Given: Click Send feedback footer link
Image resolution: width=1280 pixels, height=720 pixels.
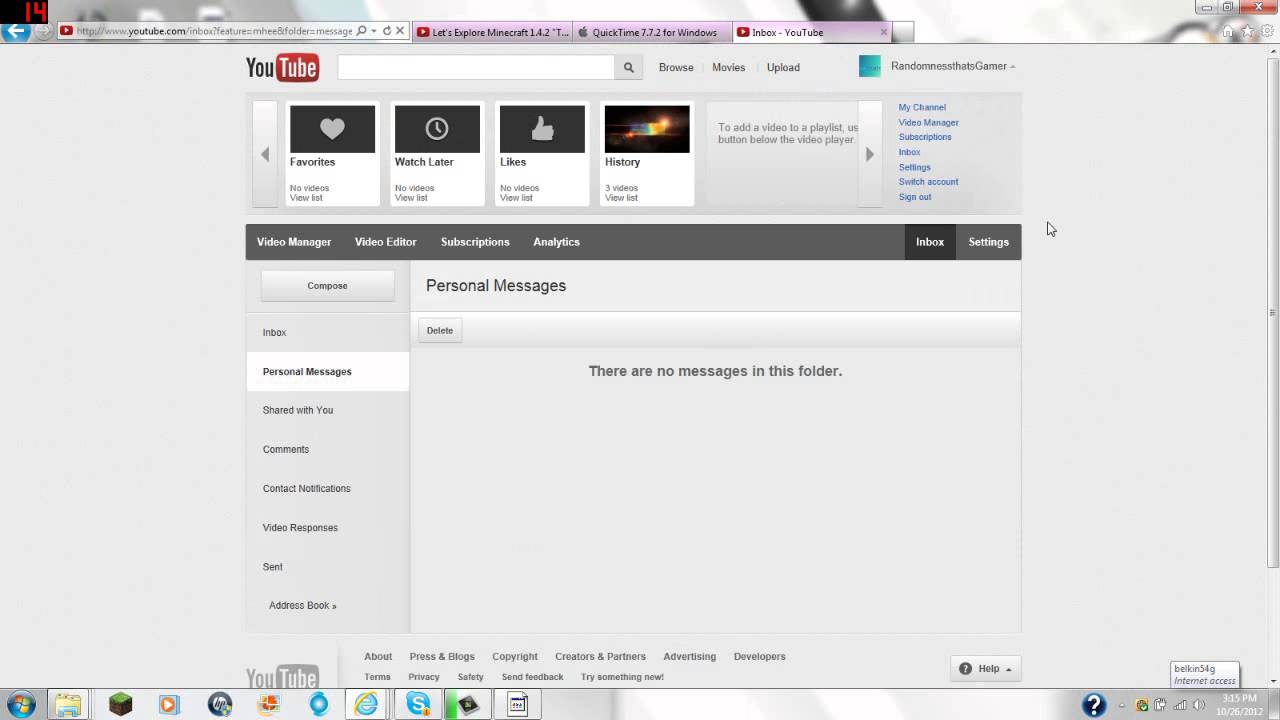Looking at the screenshot, I should coord(532,677).
